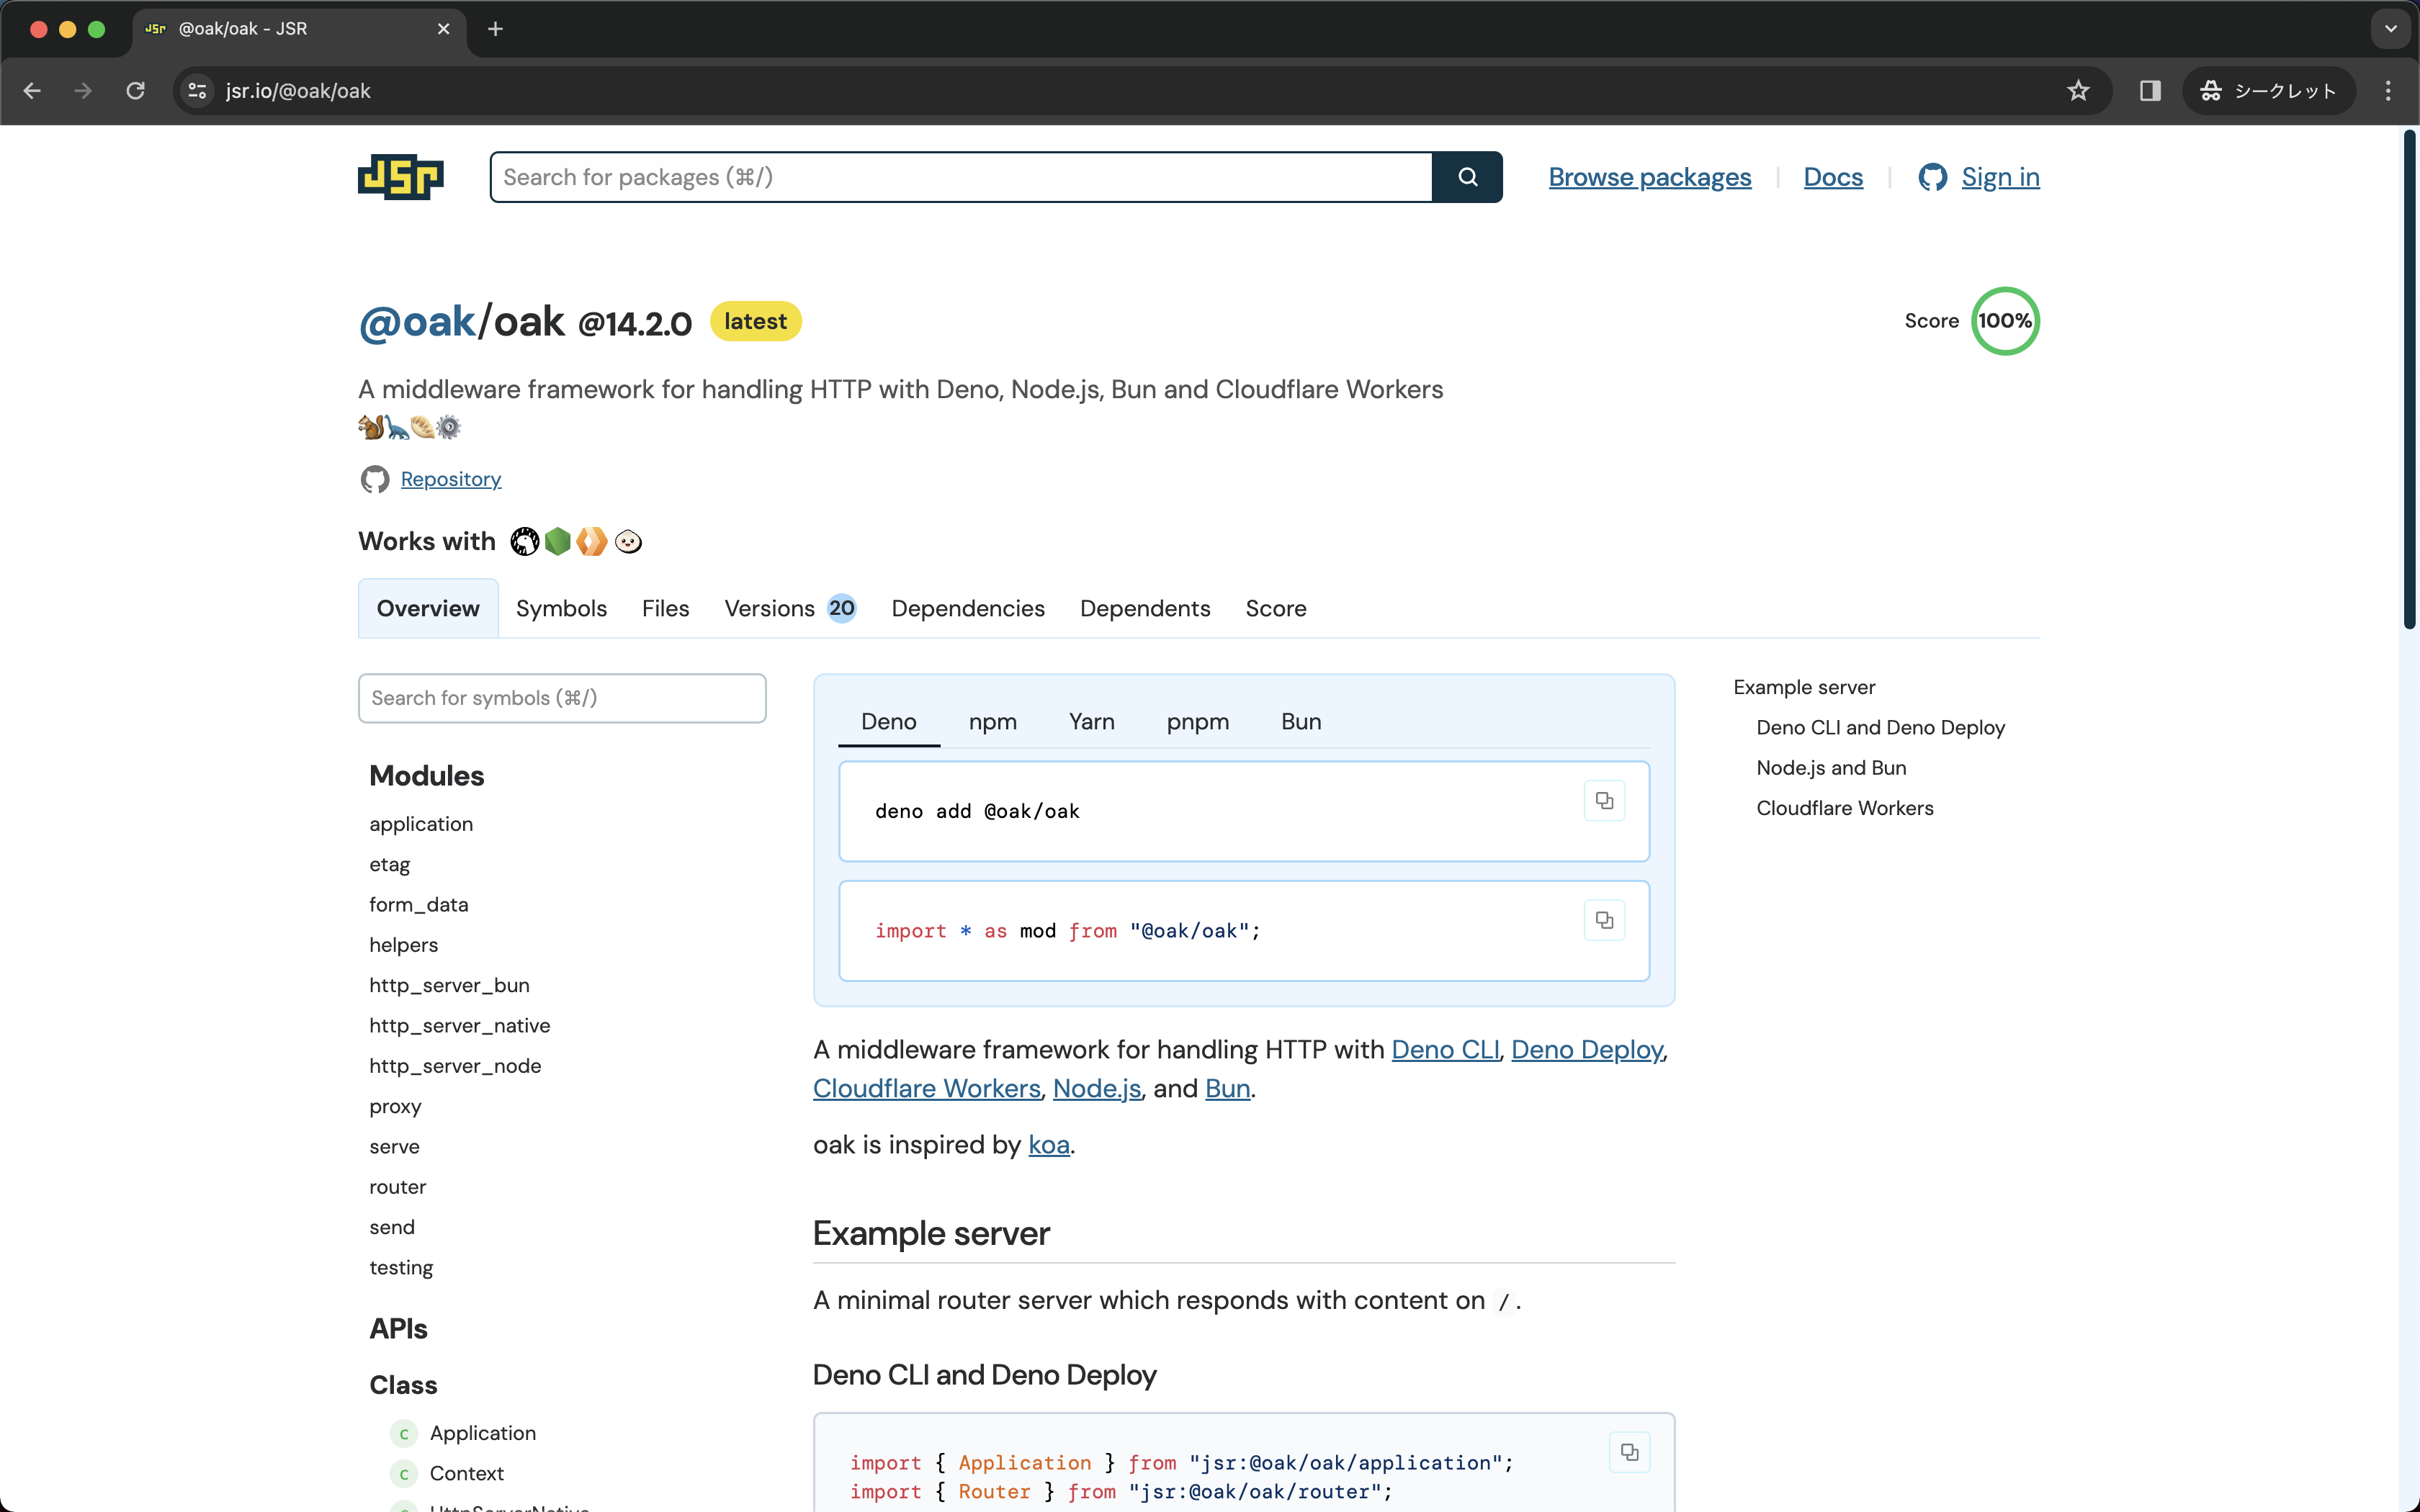Click the search magnifier icon
Image resolution: width=2420 pixels, height=1512 pixels.
click(x=1466, y=177)
